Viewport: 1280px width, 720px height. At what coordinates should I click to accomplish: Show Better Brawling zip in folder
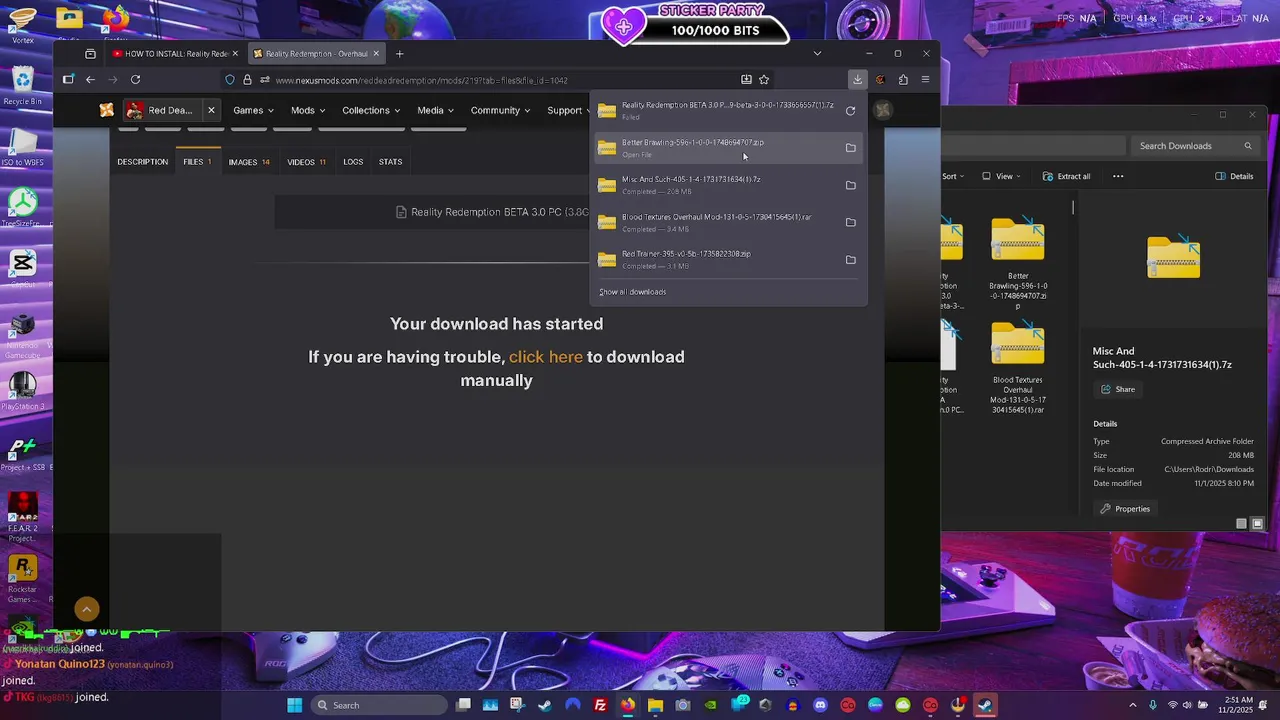pyautogui.click(x=850, y=148)
